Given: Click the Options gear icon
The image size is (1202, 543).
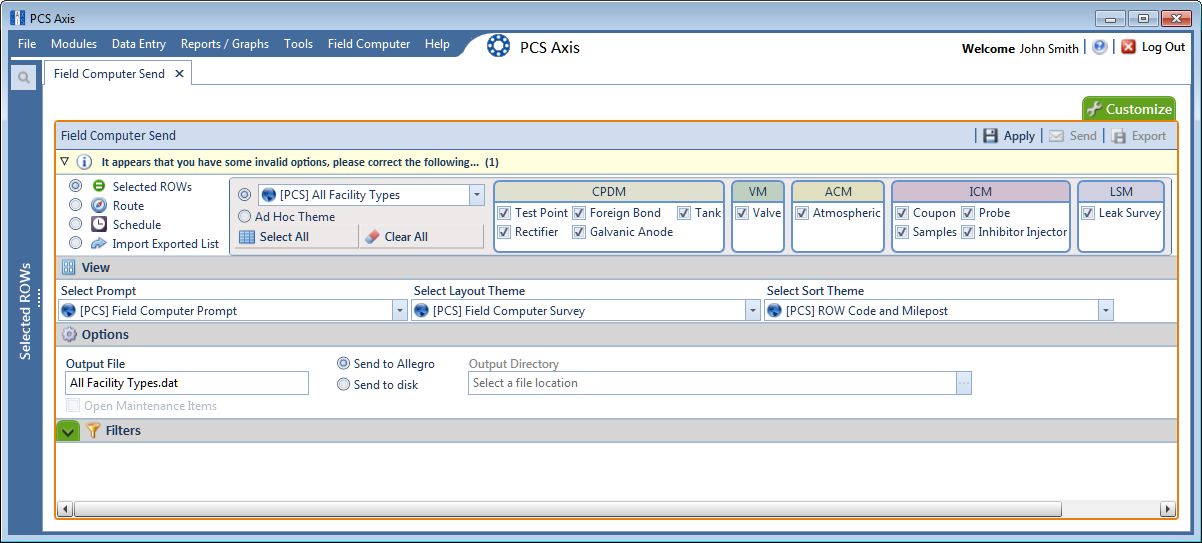Looking at the screenshot, I should 69,335.
